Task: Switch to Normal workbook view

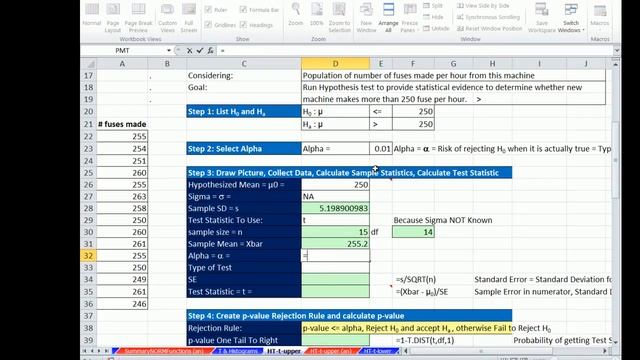Action: pos(91,16)
